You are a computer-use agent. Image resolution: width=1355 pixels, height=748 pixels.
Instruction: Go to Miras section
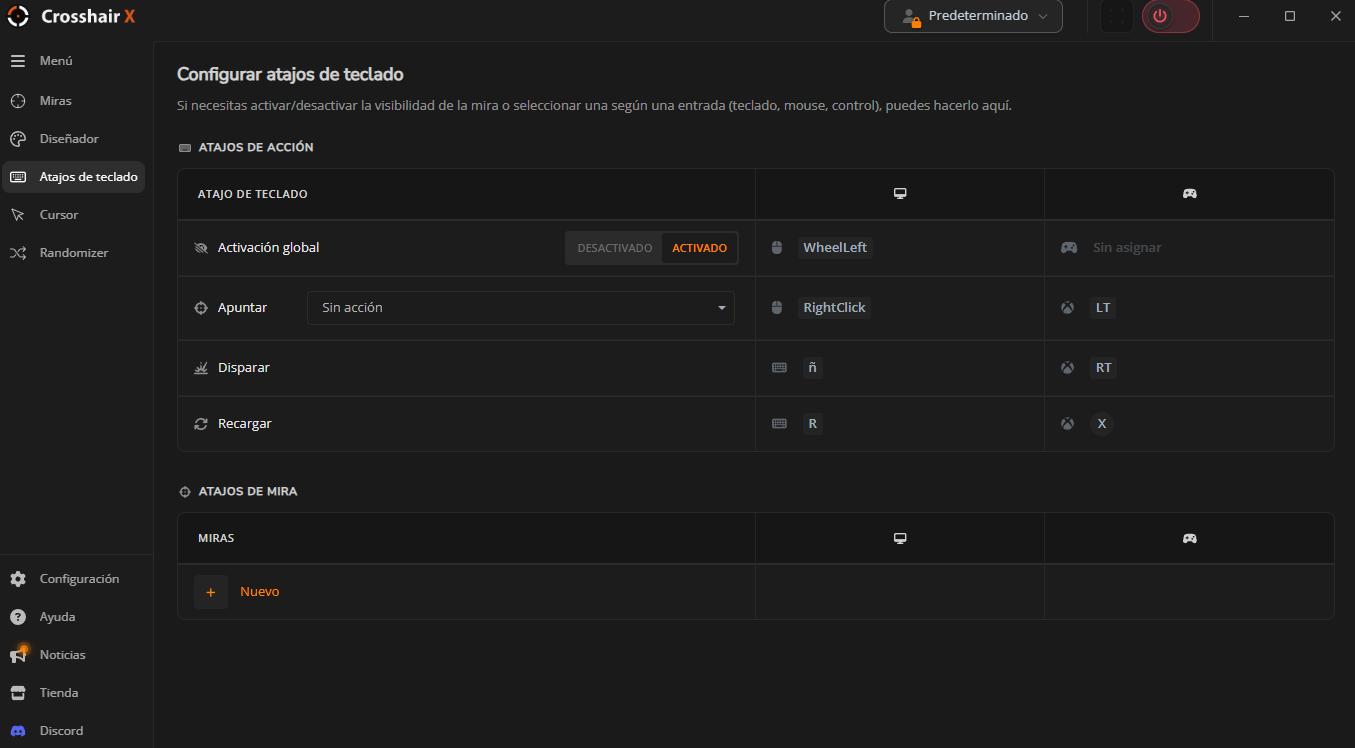click(x=73, y=101)
